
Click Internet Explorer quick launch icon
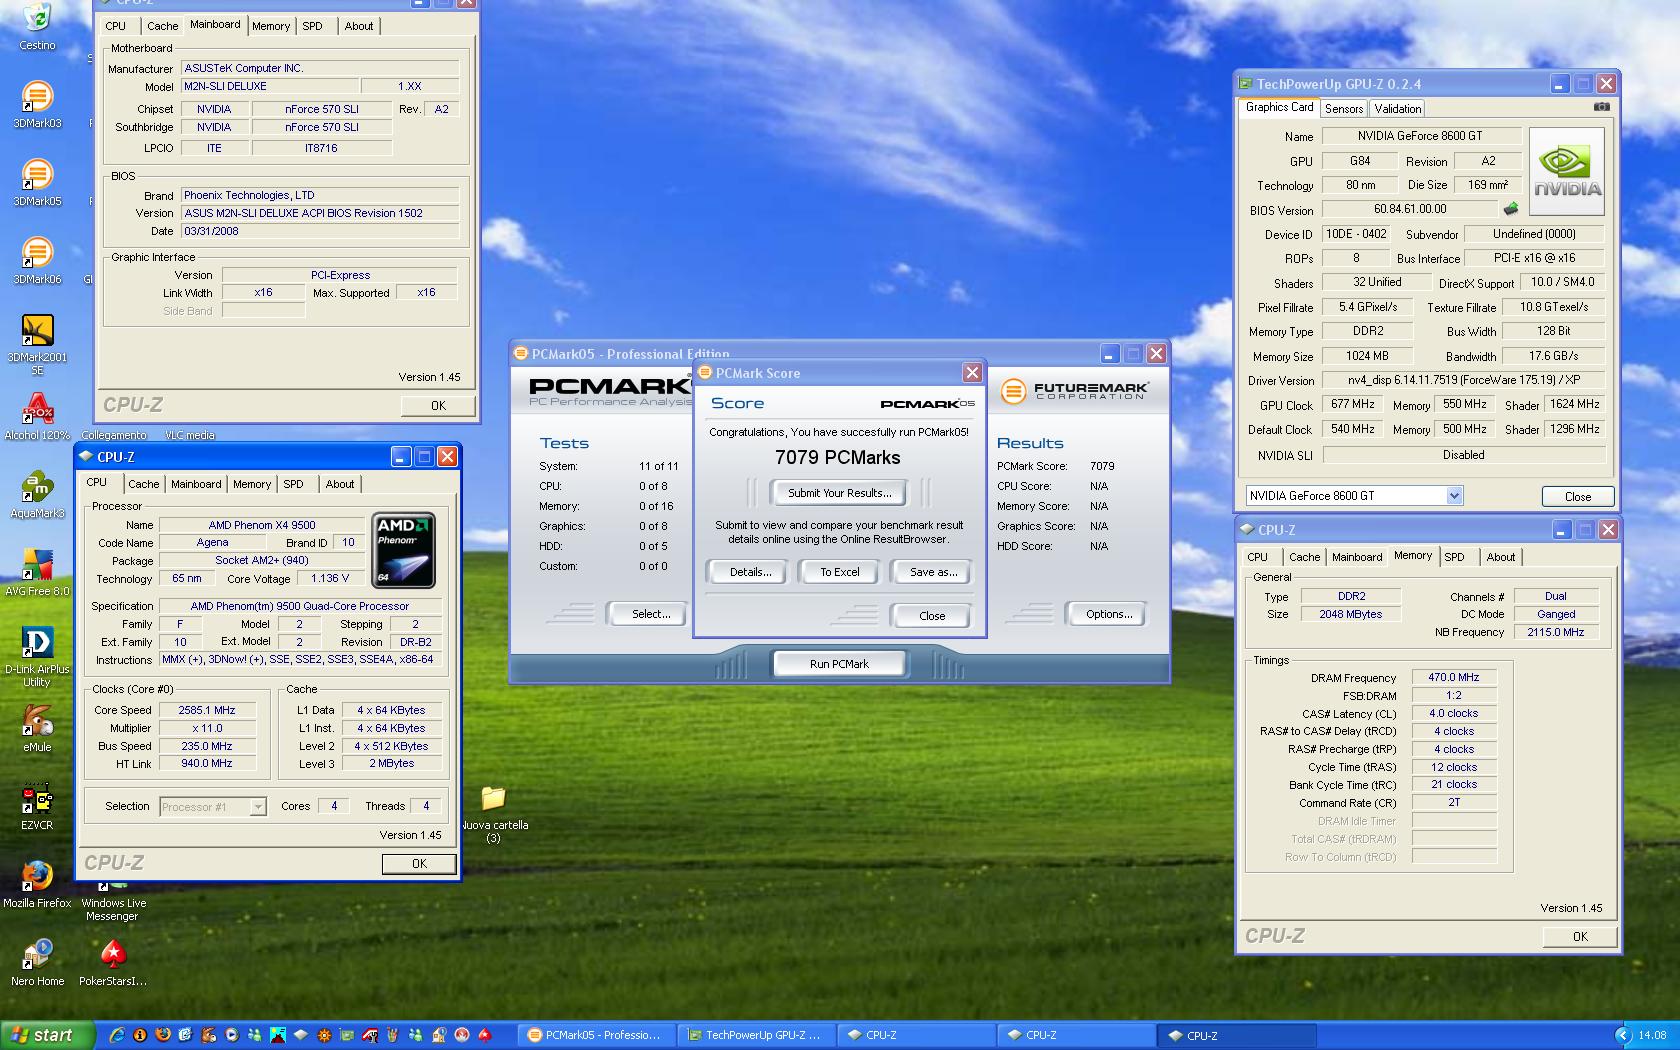117,1035
